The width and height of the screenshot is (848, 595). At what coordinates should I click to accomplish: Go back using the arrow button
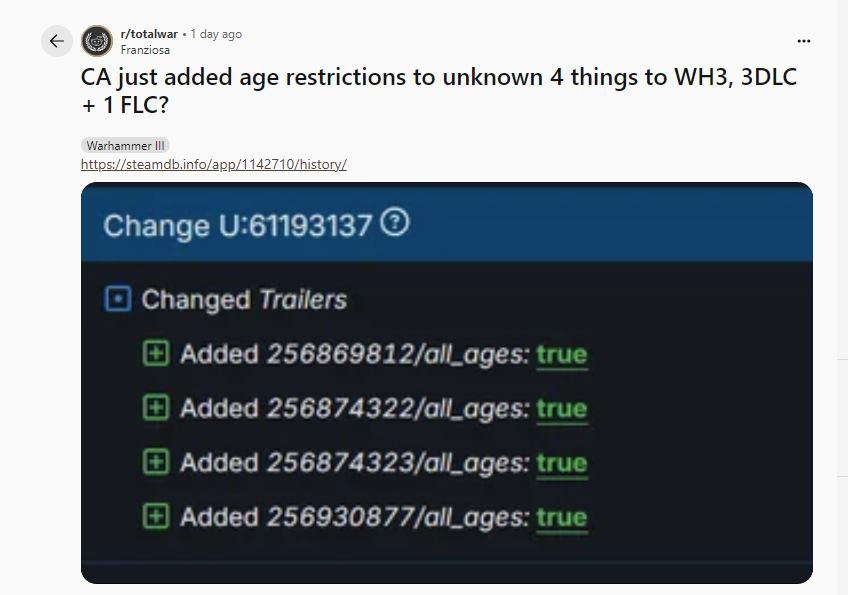[x=57, y=41]
